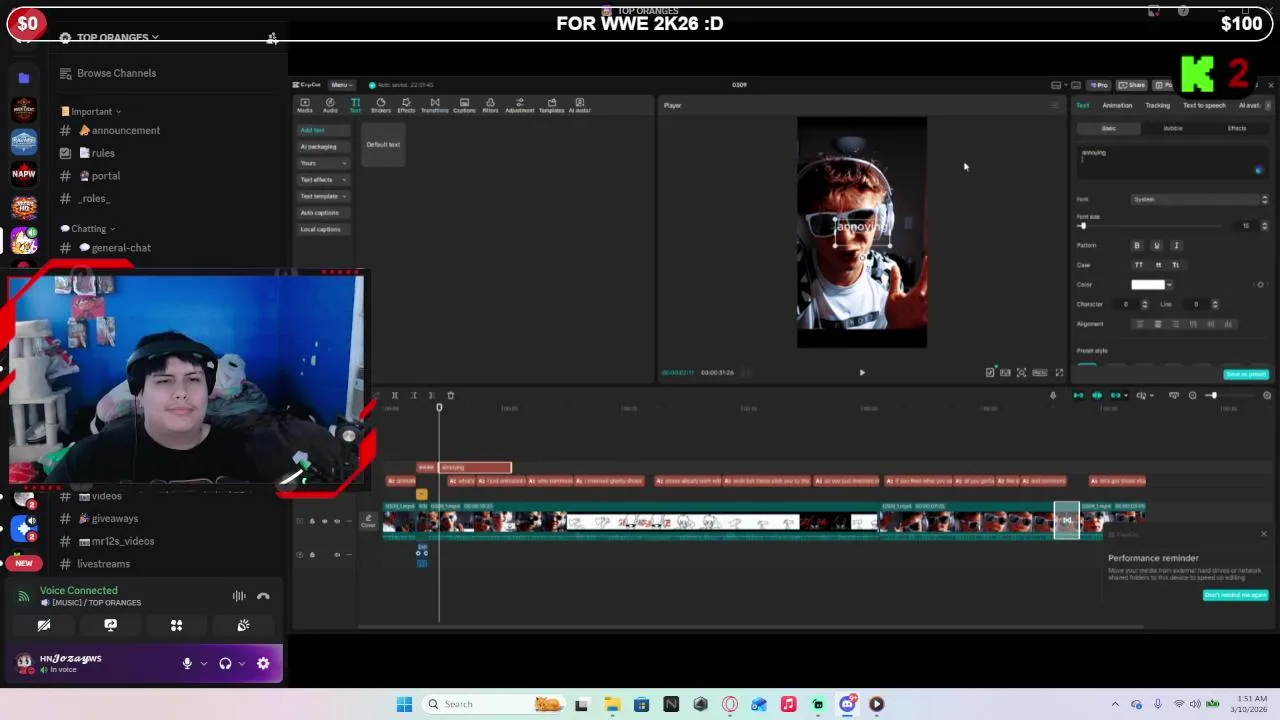
Task: Switch to the Bubble sub-tab
Action: [x=1173, y=128]
